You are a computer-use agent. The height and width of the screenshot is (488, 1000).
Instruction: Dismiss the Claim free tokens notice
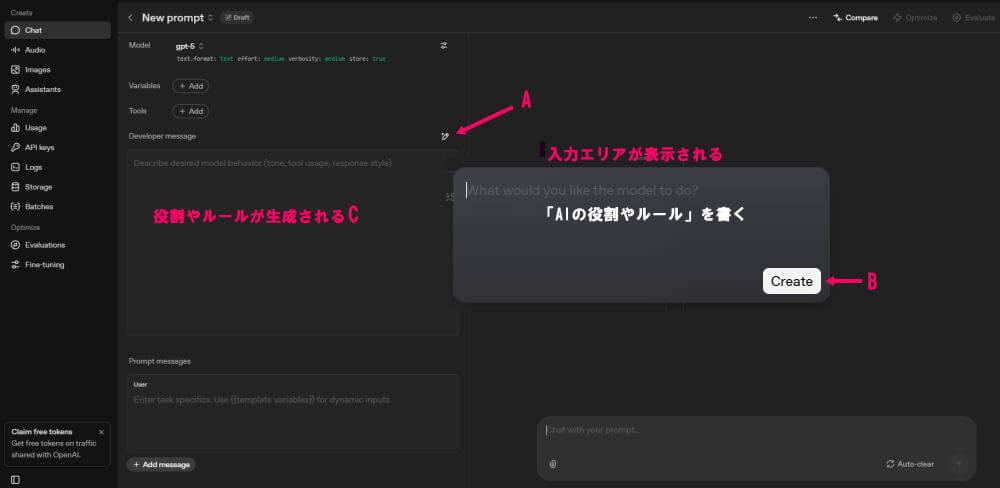pyautogui.click(x=101, y=432)
